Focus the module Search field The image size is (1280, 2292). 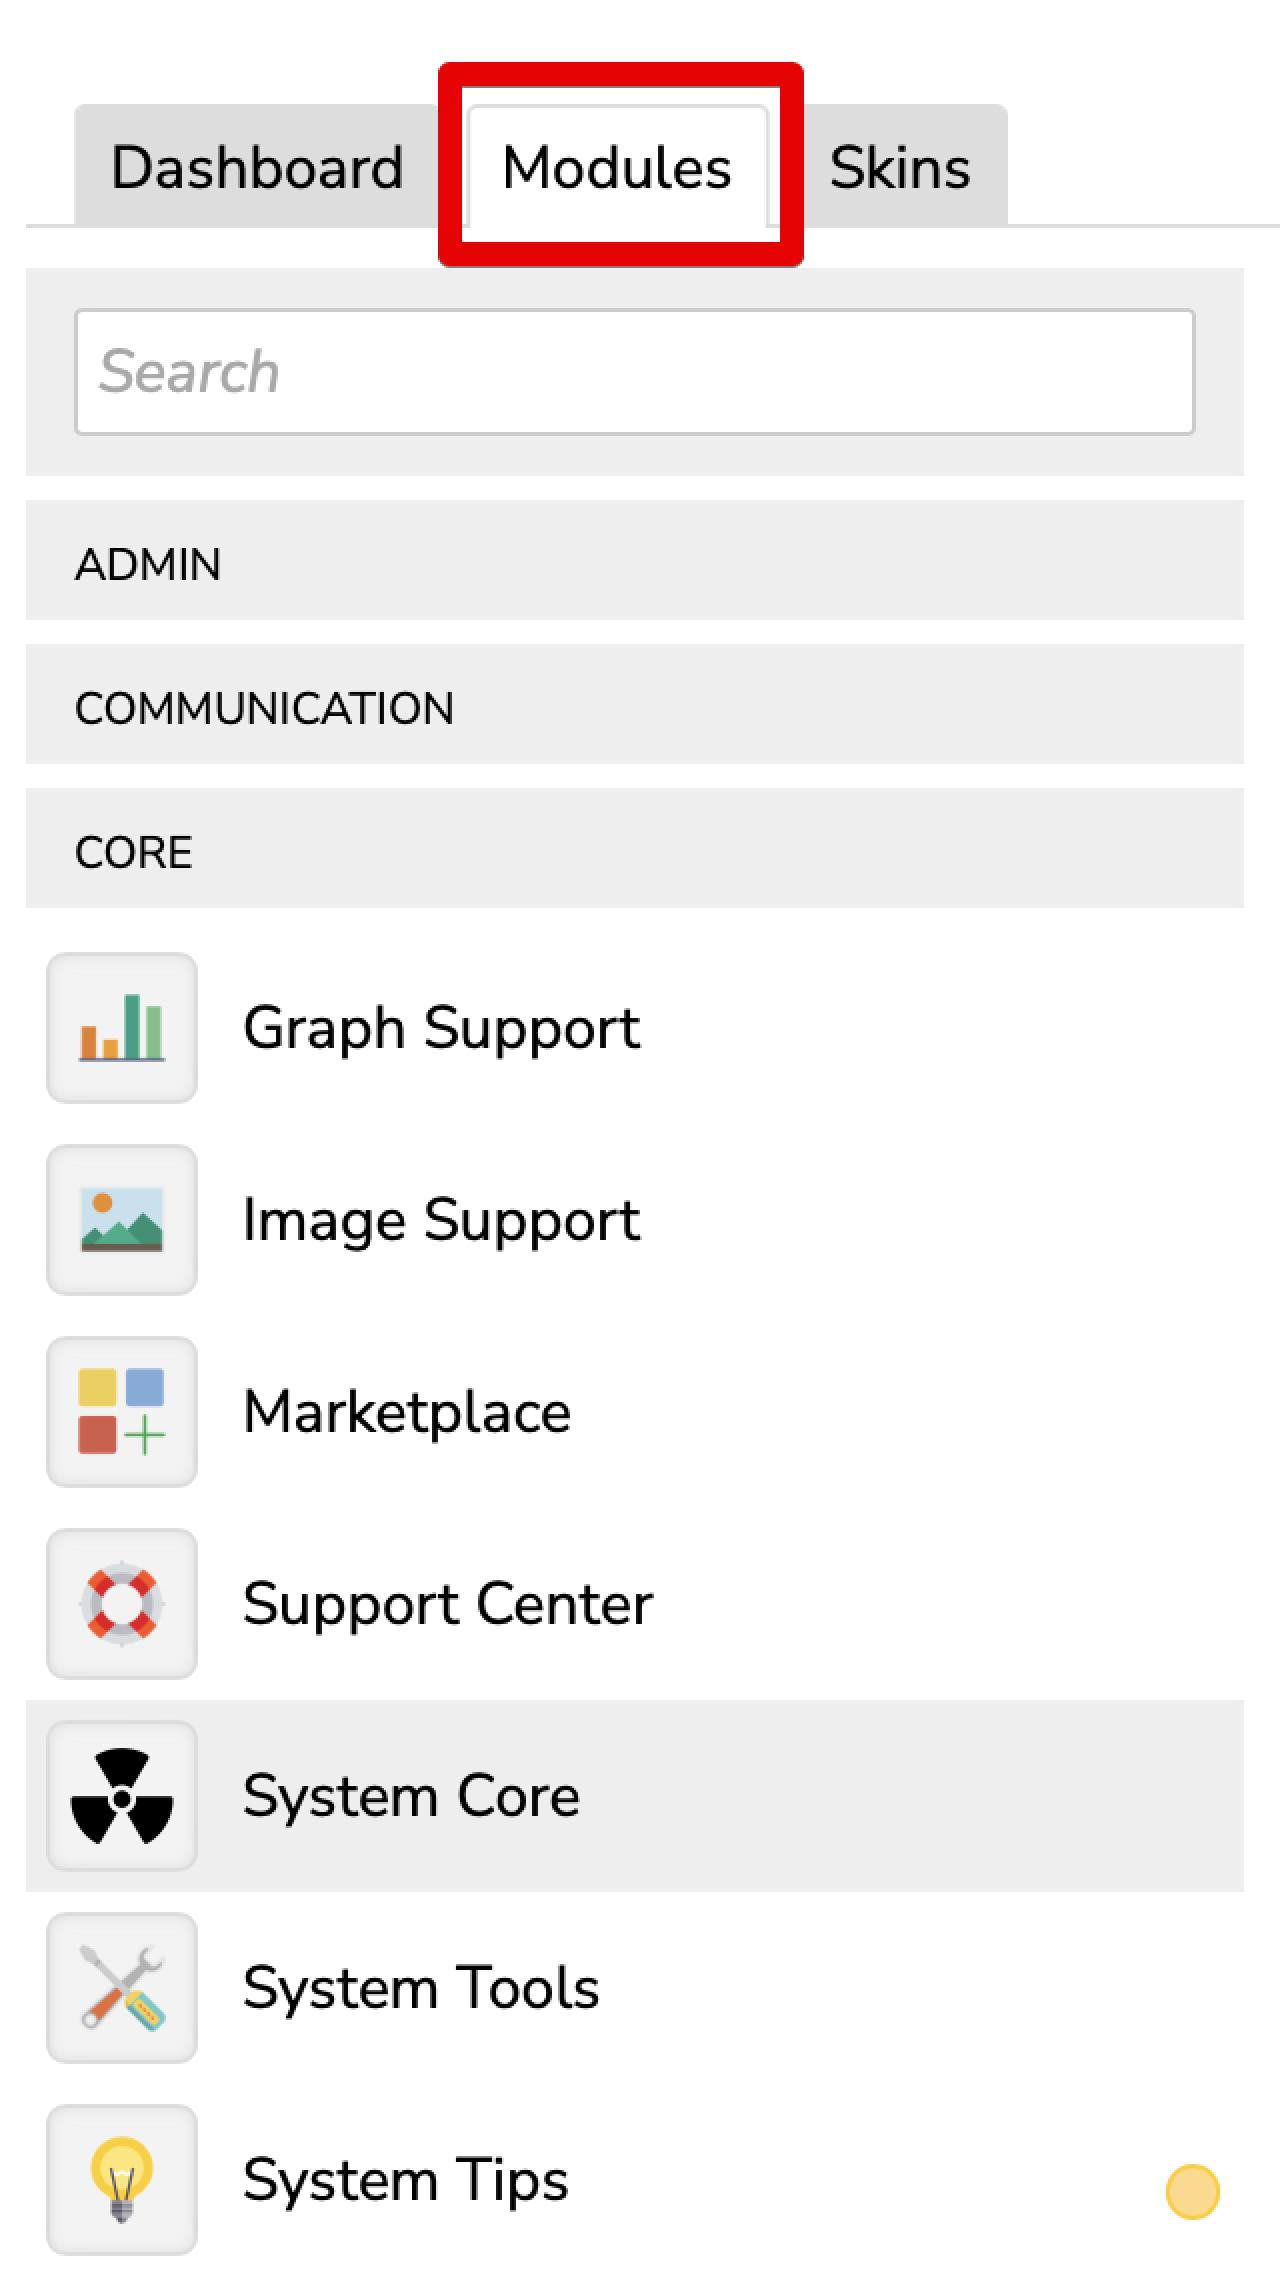(x=634, y=372)
